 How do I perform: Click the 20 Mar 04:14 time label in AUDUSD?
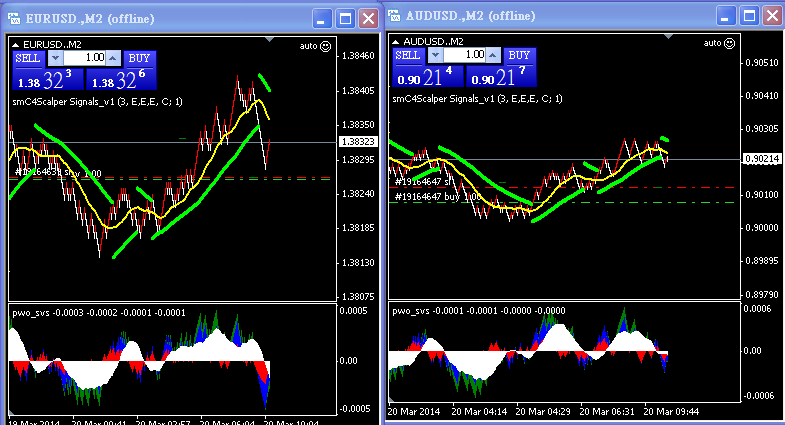479,412
